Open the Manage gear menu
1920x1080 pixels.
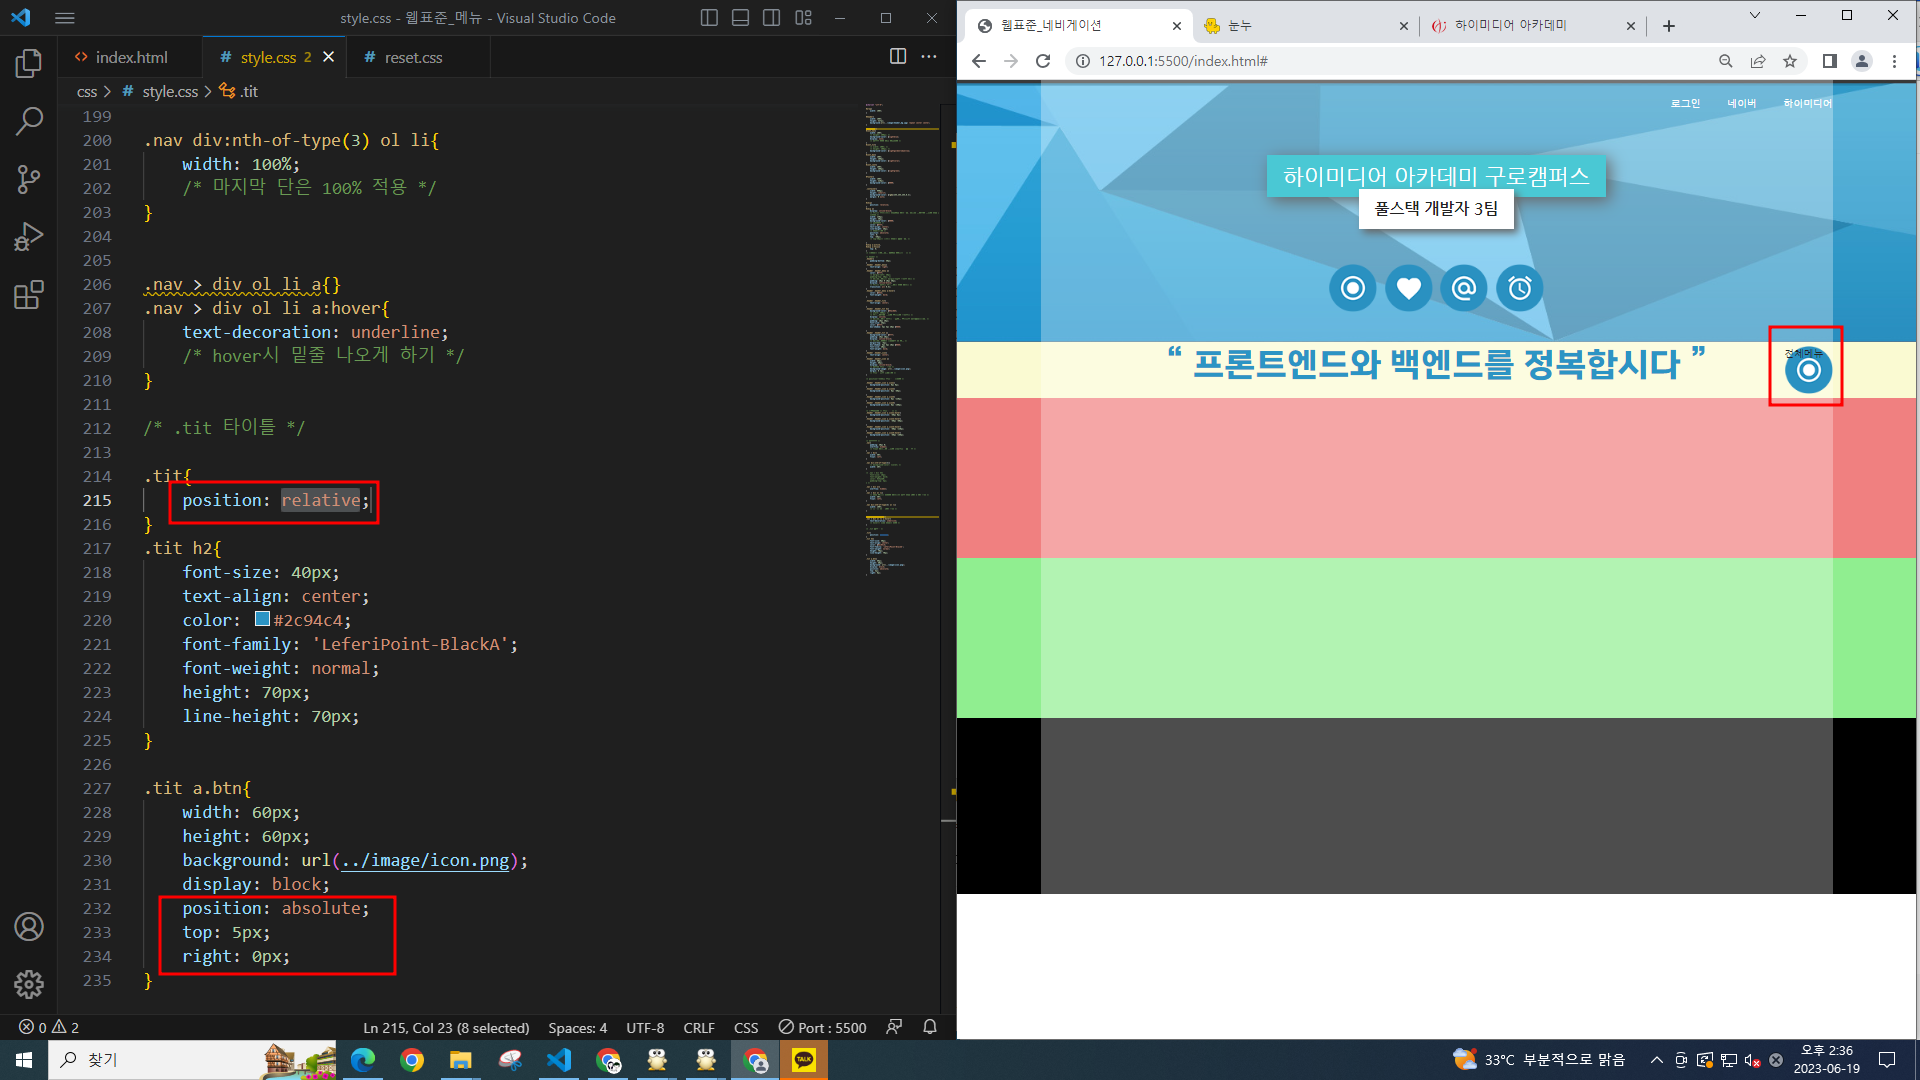click(x=29, y=984)
